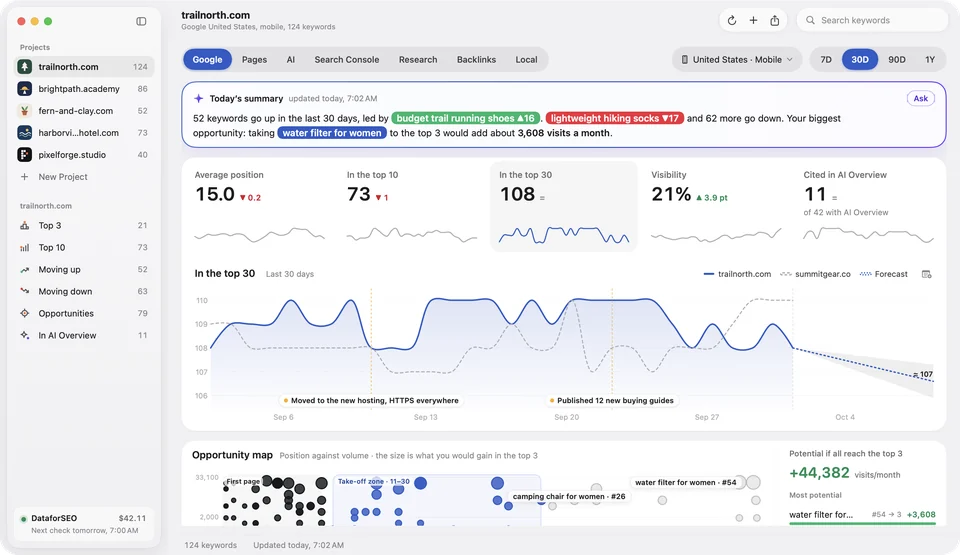The width and height of the screenshot is (960, 555).
Task: Click the 'Published 12 new buying guides' annotation
Action: click(x=611, y=401)
